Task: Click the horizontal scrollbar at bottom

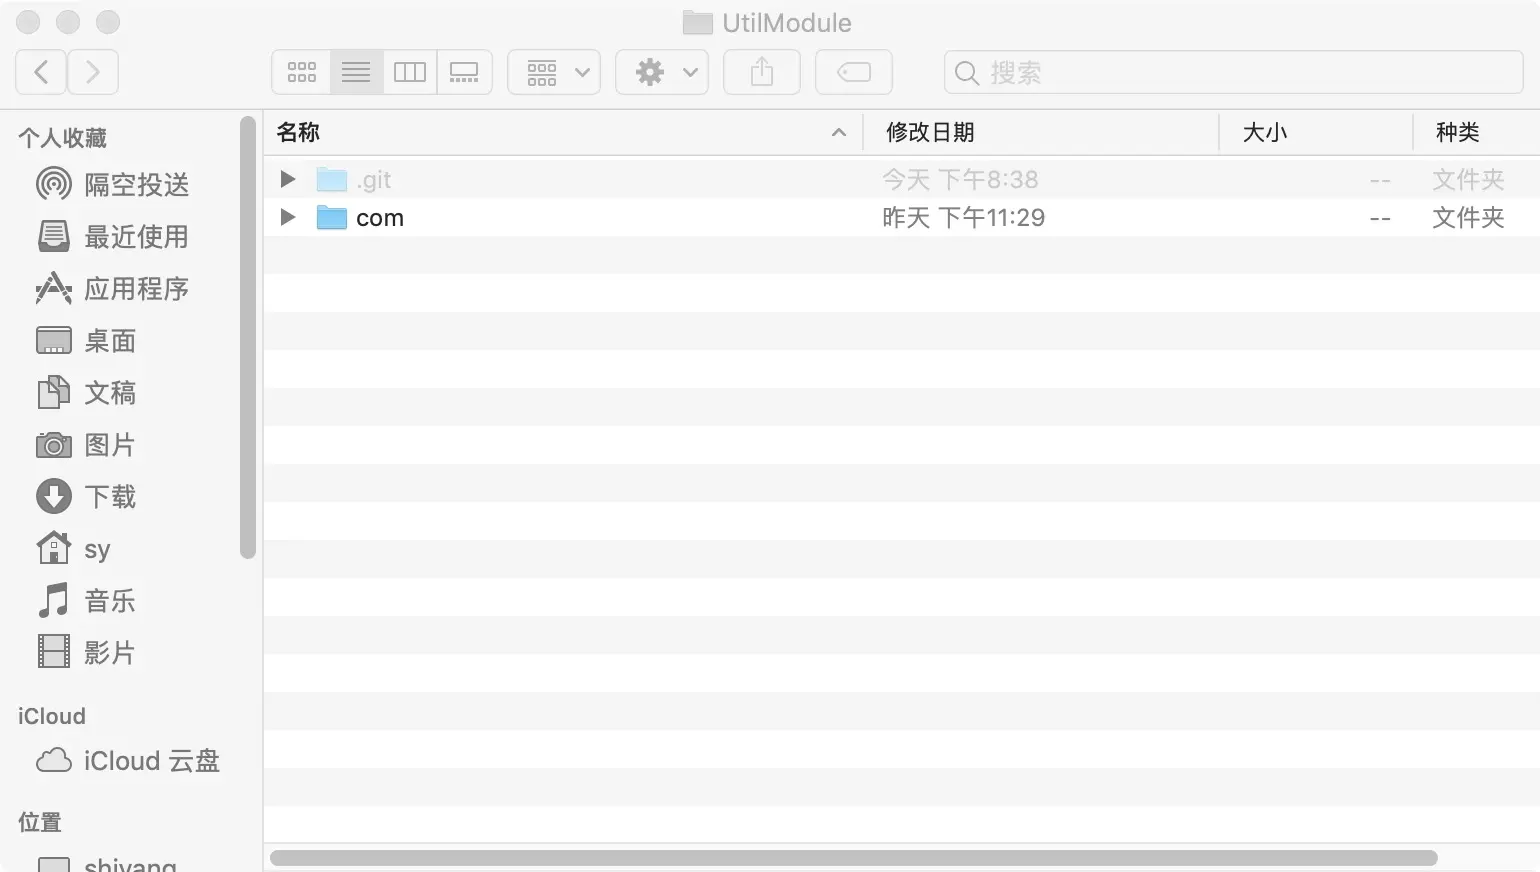Action: (x=853, y=858)
